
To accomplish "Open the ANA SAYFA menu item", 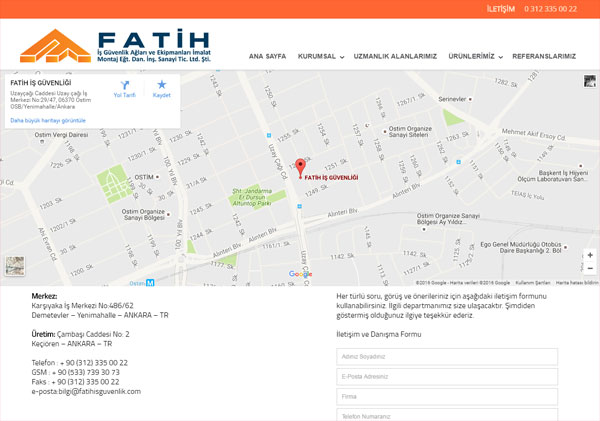I will 267,56.
